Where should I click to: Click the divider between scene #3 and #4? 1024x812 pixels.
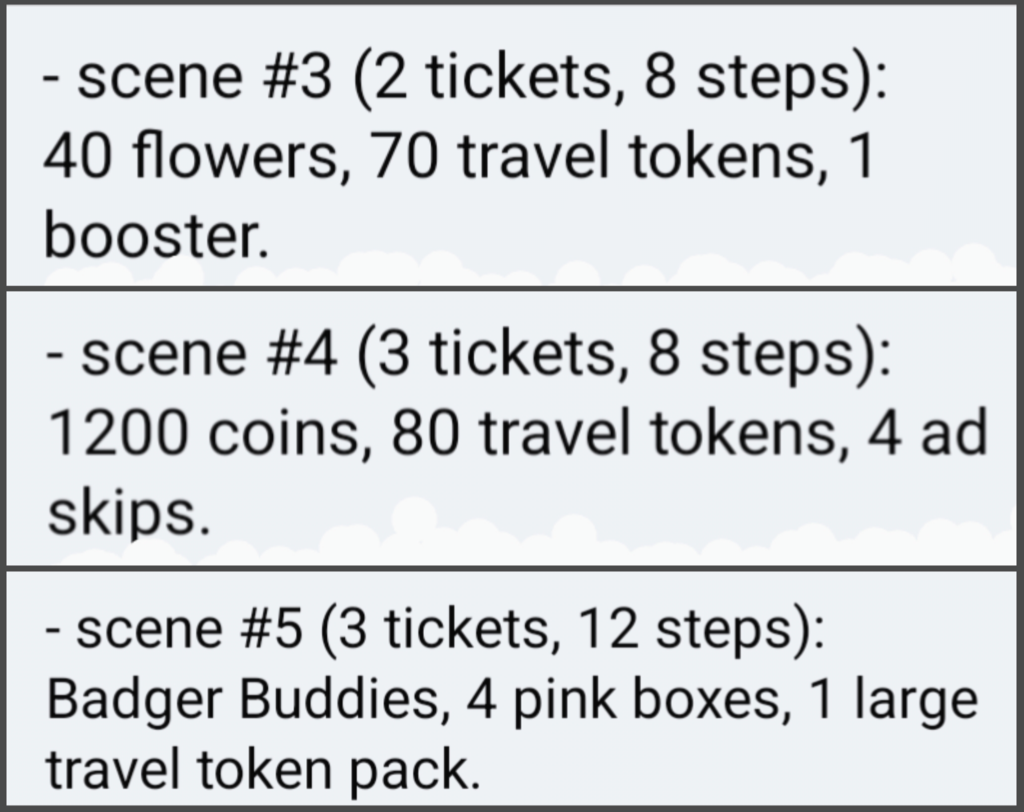coord(512,288)
